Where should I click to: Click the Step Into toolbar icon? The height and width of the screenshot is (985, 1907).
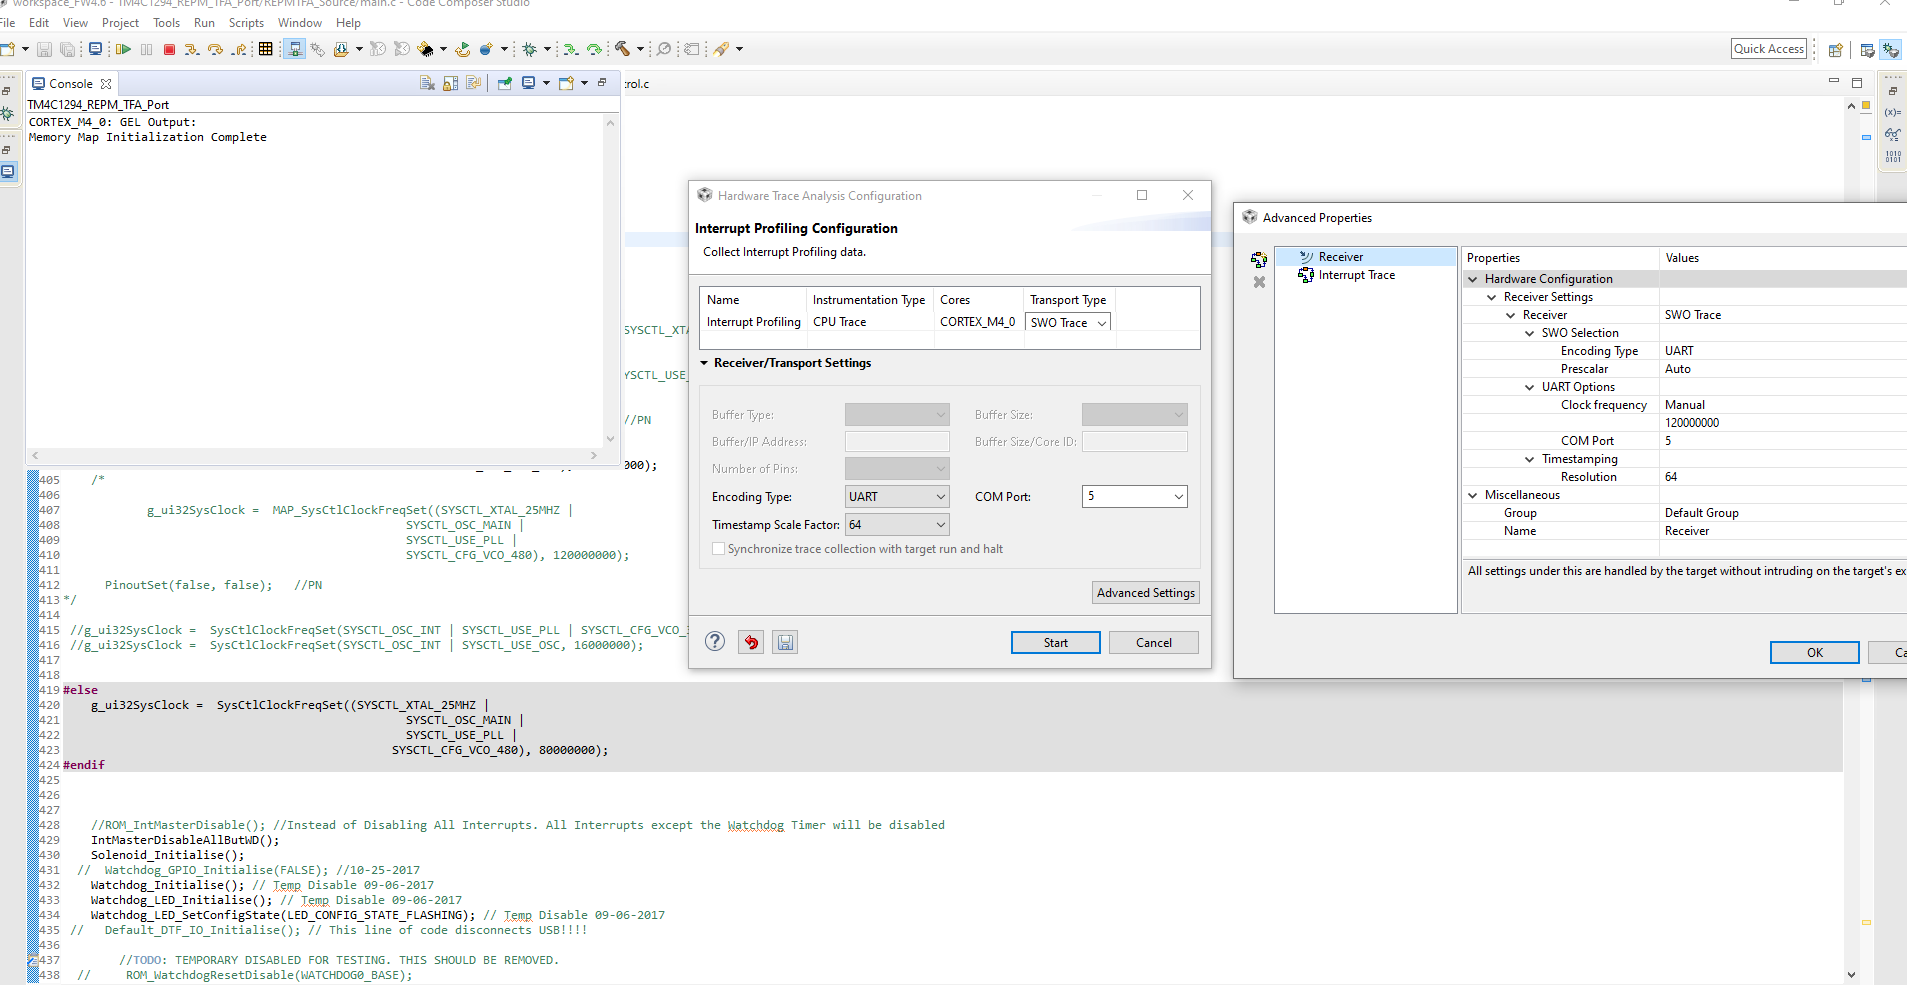(x=191, y=49)
